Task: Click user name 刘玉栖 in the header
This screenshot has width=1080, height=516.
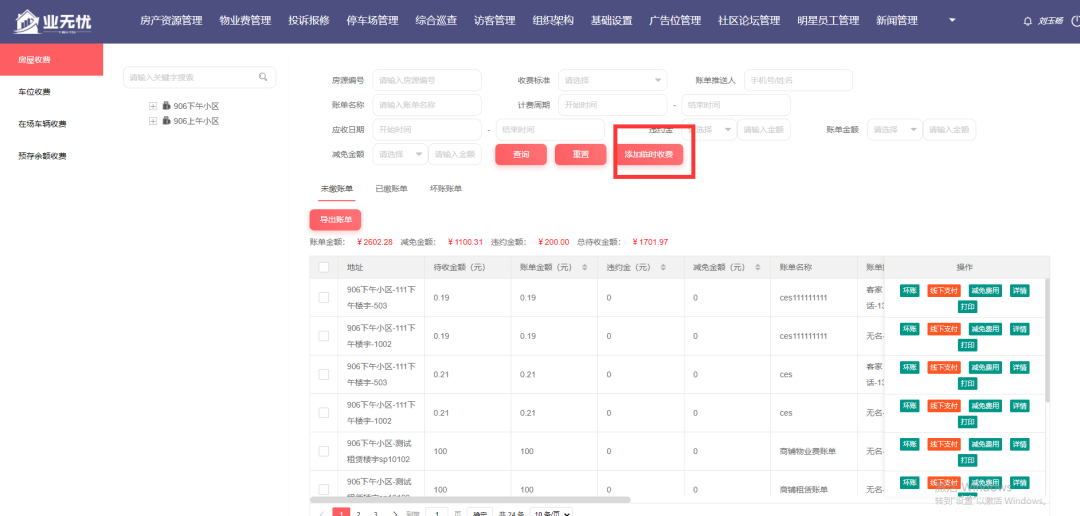Action: (1052, 21)
